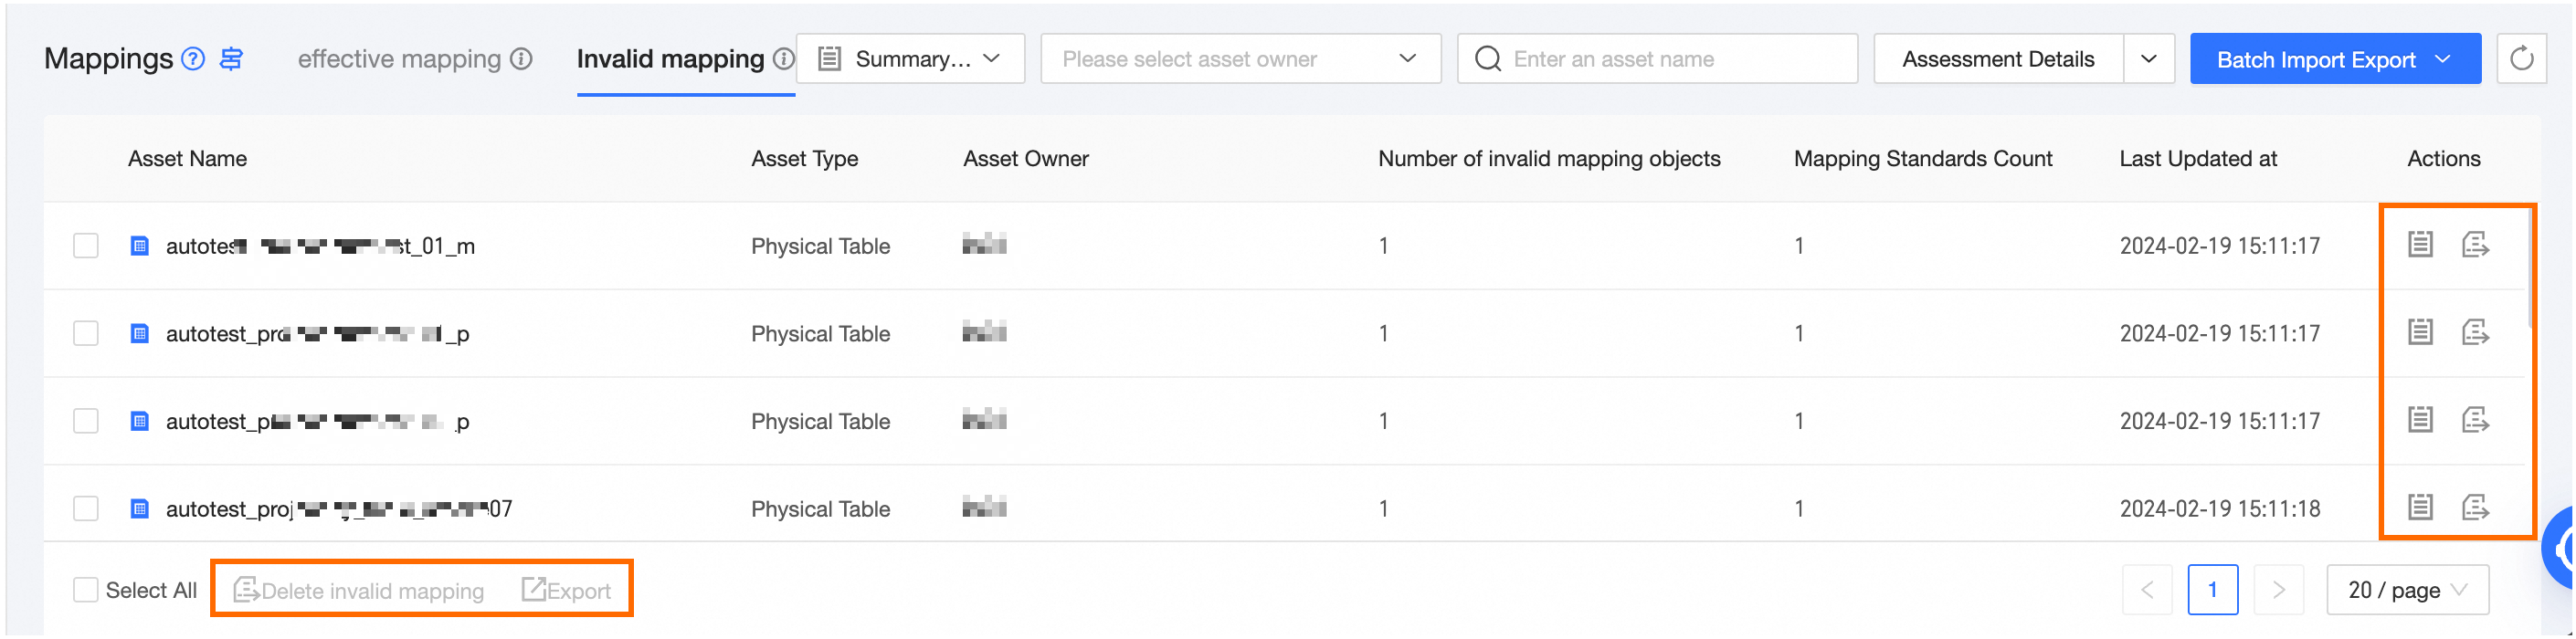The image size is (2576, 639).
Task: Open the Batch Import Export dropdown
Action: coord(2335,59)
